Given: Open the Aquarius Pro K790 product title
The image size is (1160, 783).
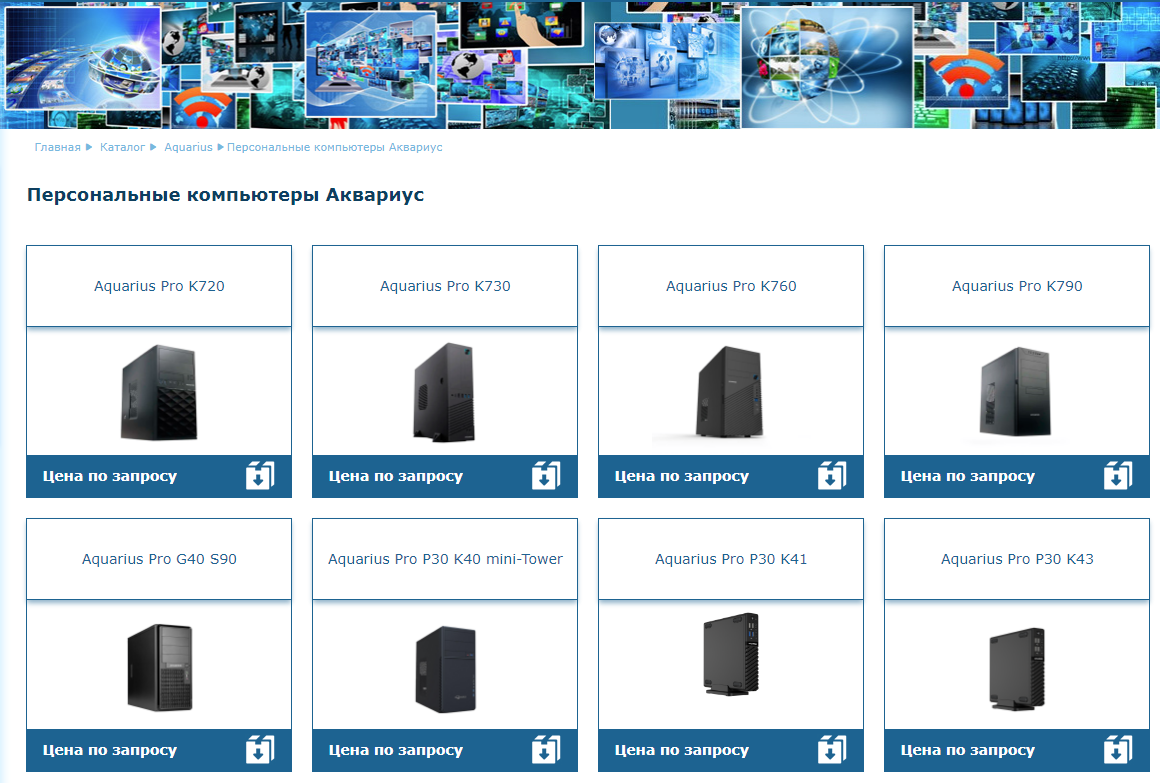Looking at the screenshot, I should click(x=1017, y=286).
